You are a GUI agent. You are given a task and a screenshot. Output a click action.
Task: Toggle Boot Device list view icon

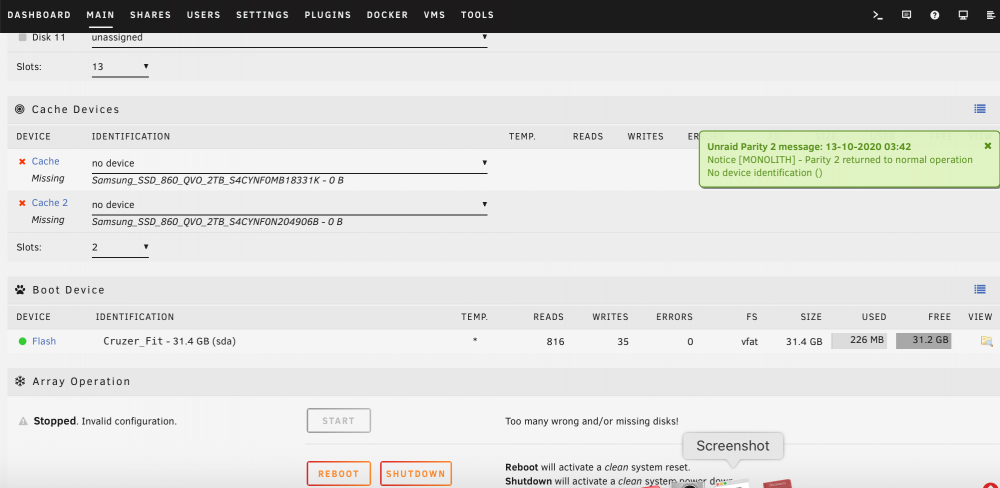(980, 290)
